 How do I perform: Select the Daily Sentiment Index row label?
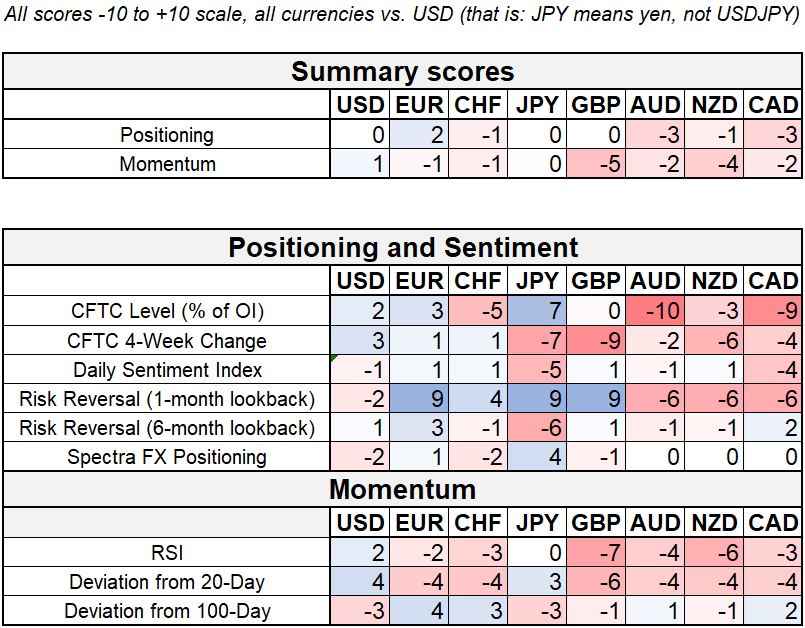point(168,370)
